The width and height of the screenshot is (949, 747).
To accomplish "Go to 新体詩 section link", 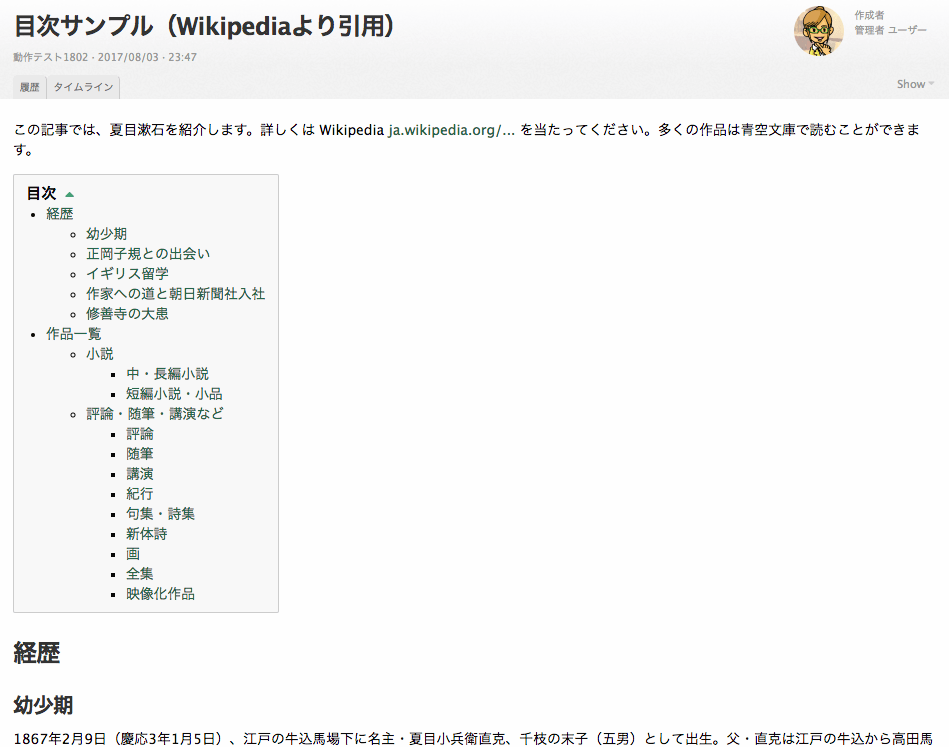I will pos(146,533).
